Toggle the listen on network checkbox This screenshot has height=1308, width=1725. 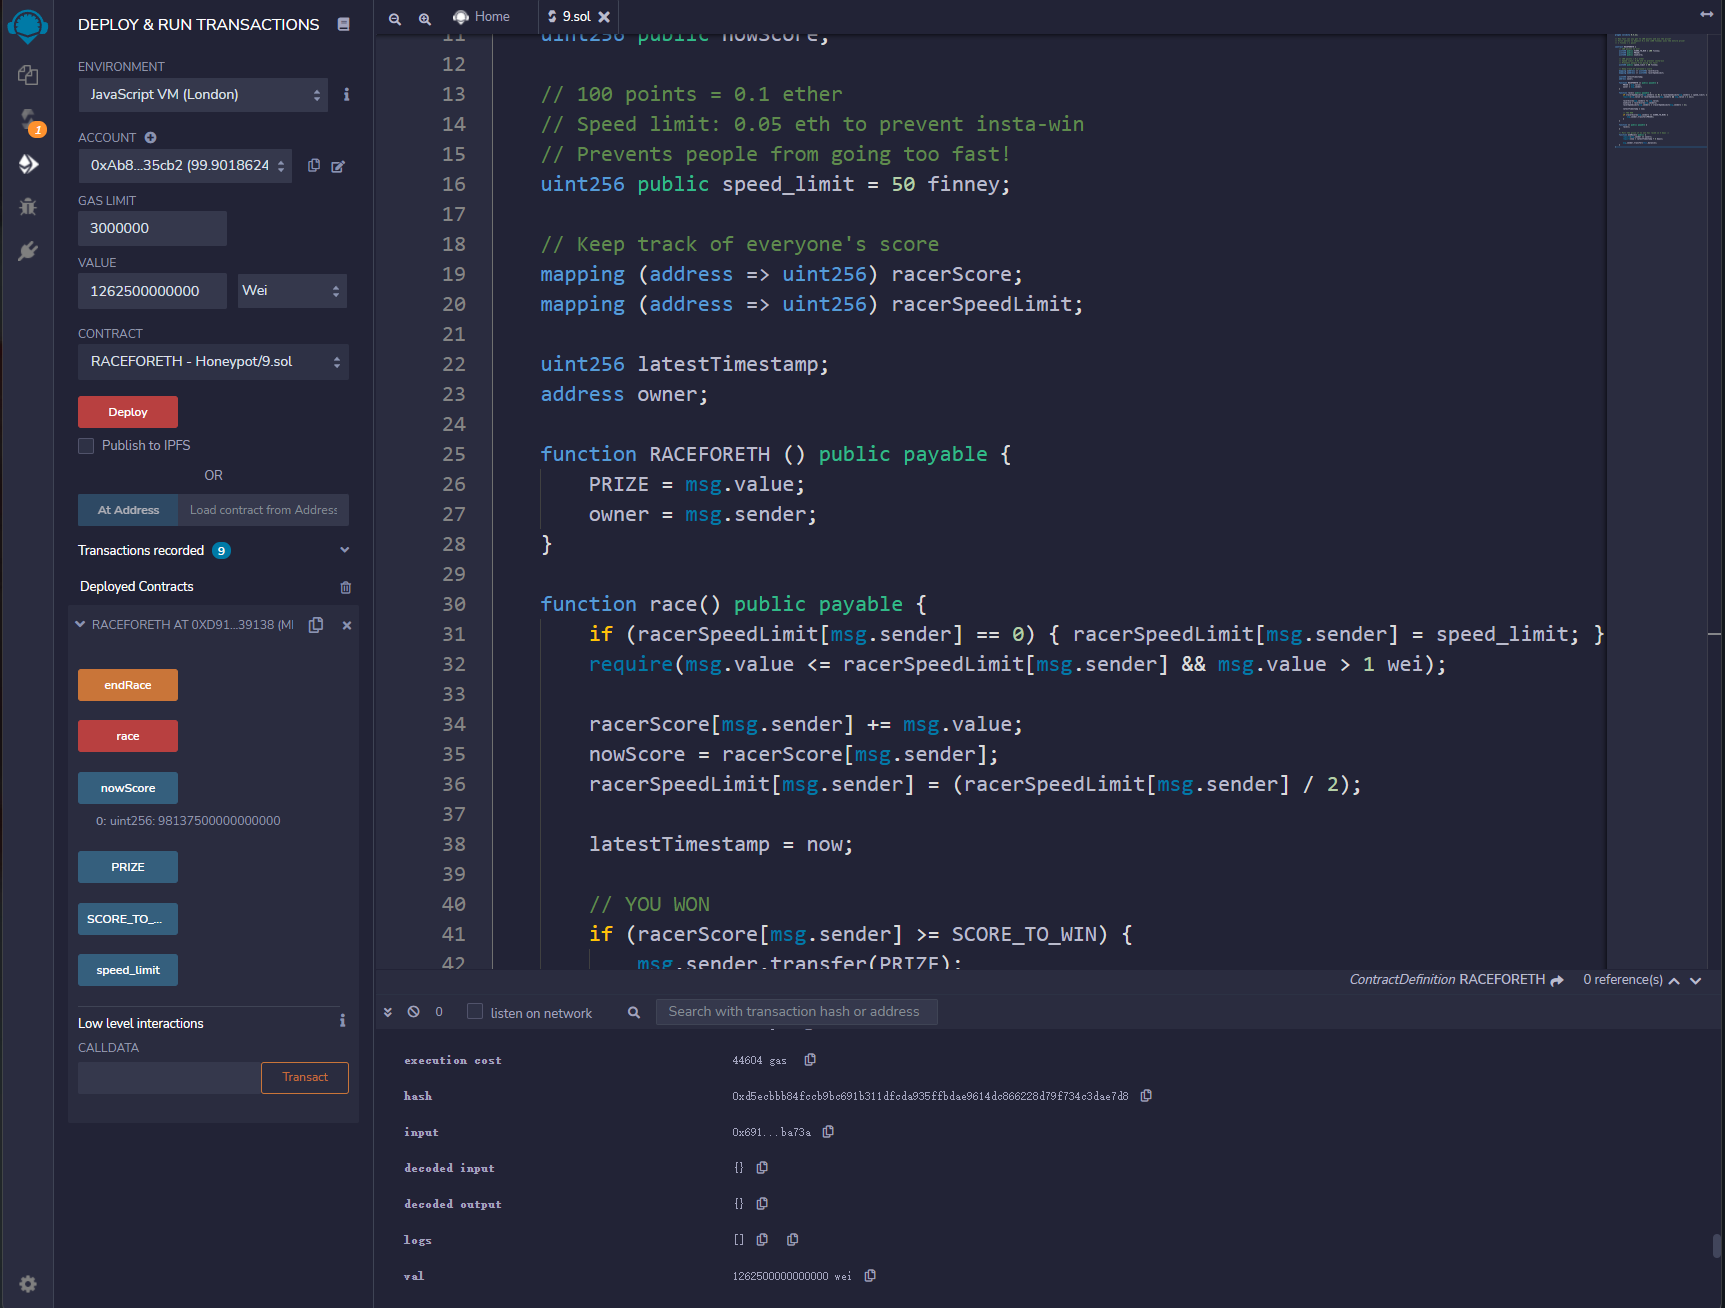coord(475,1012)
